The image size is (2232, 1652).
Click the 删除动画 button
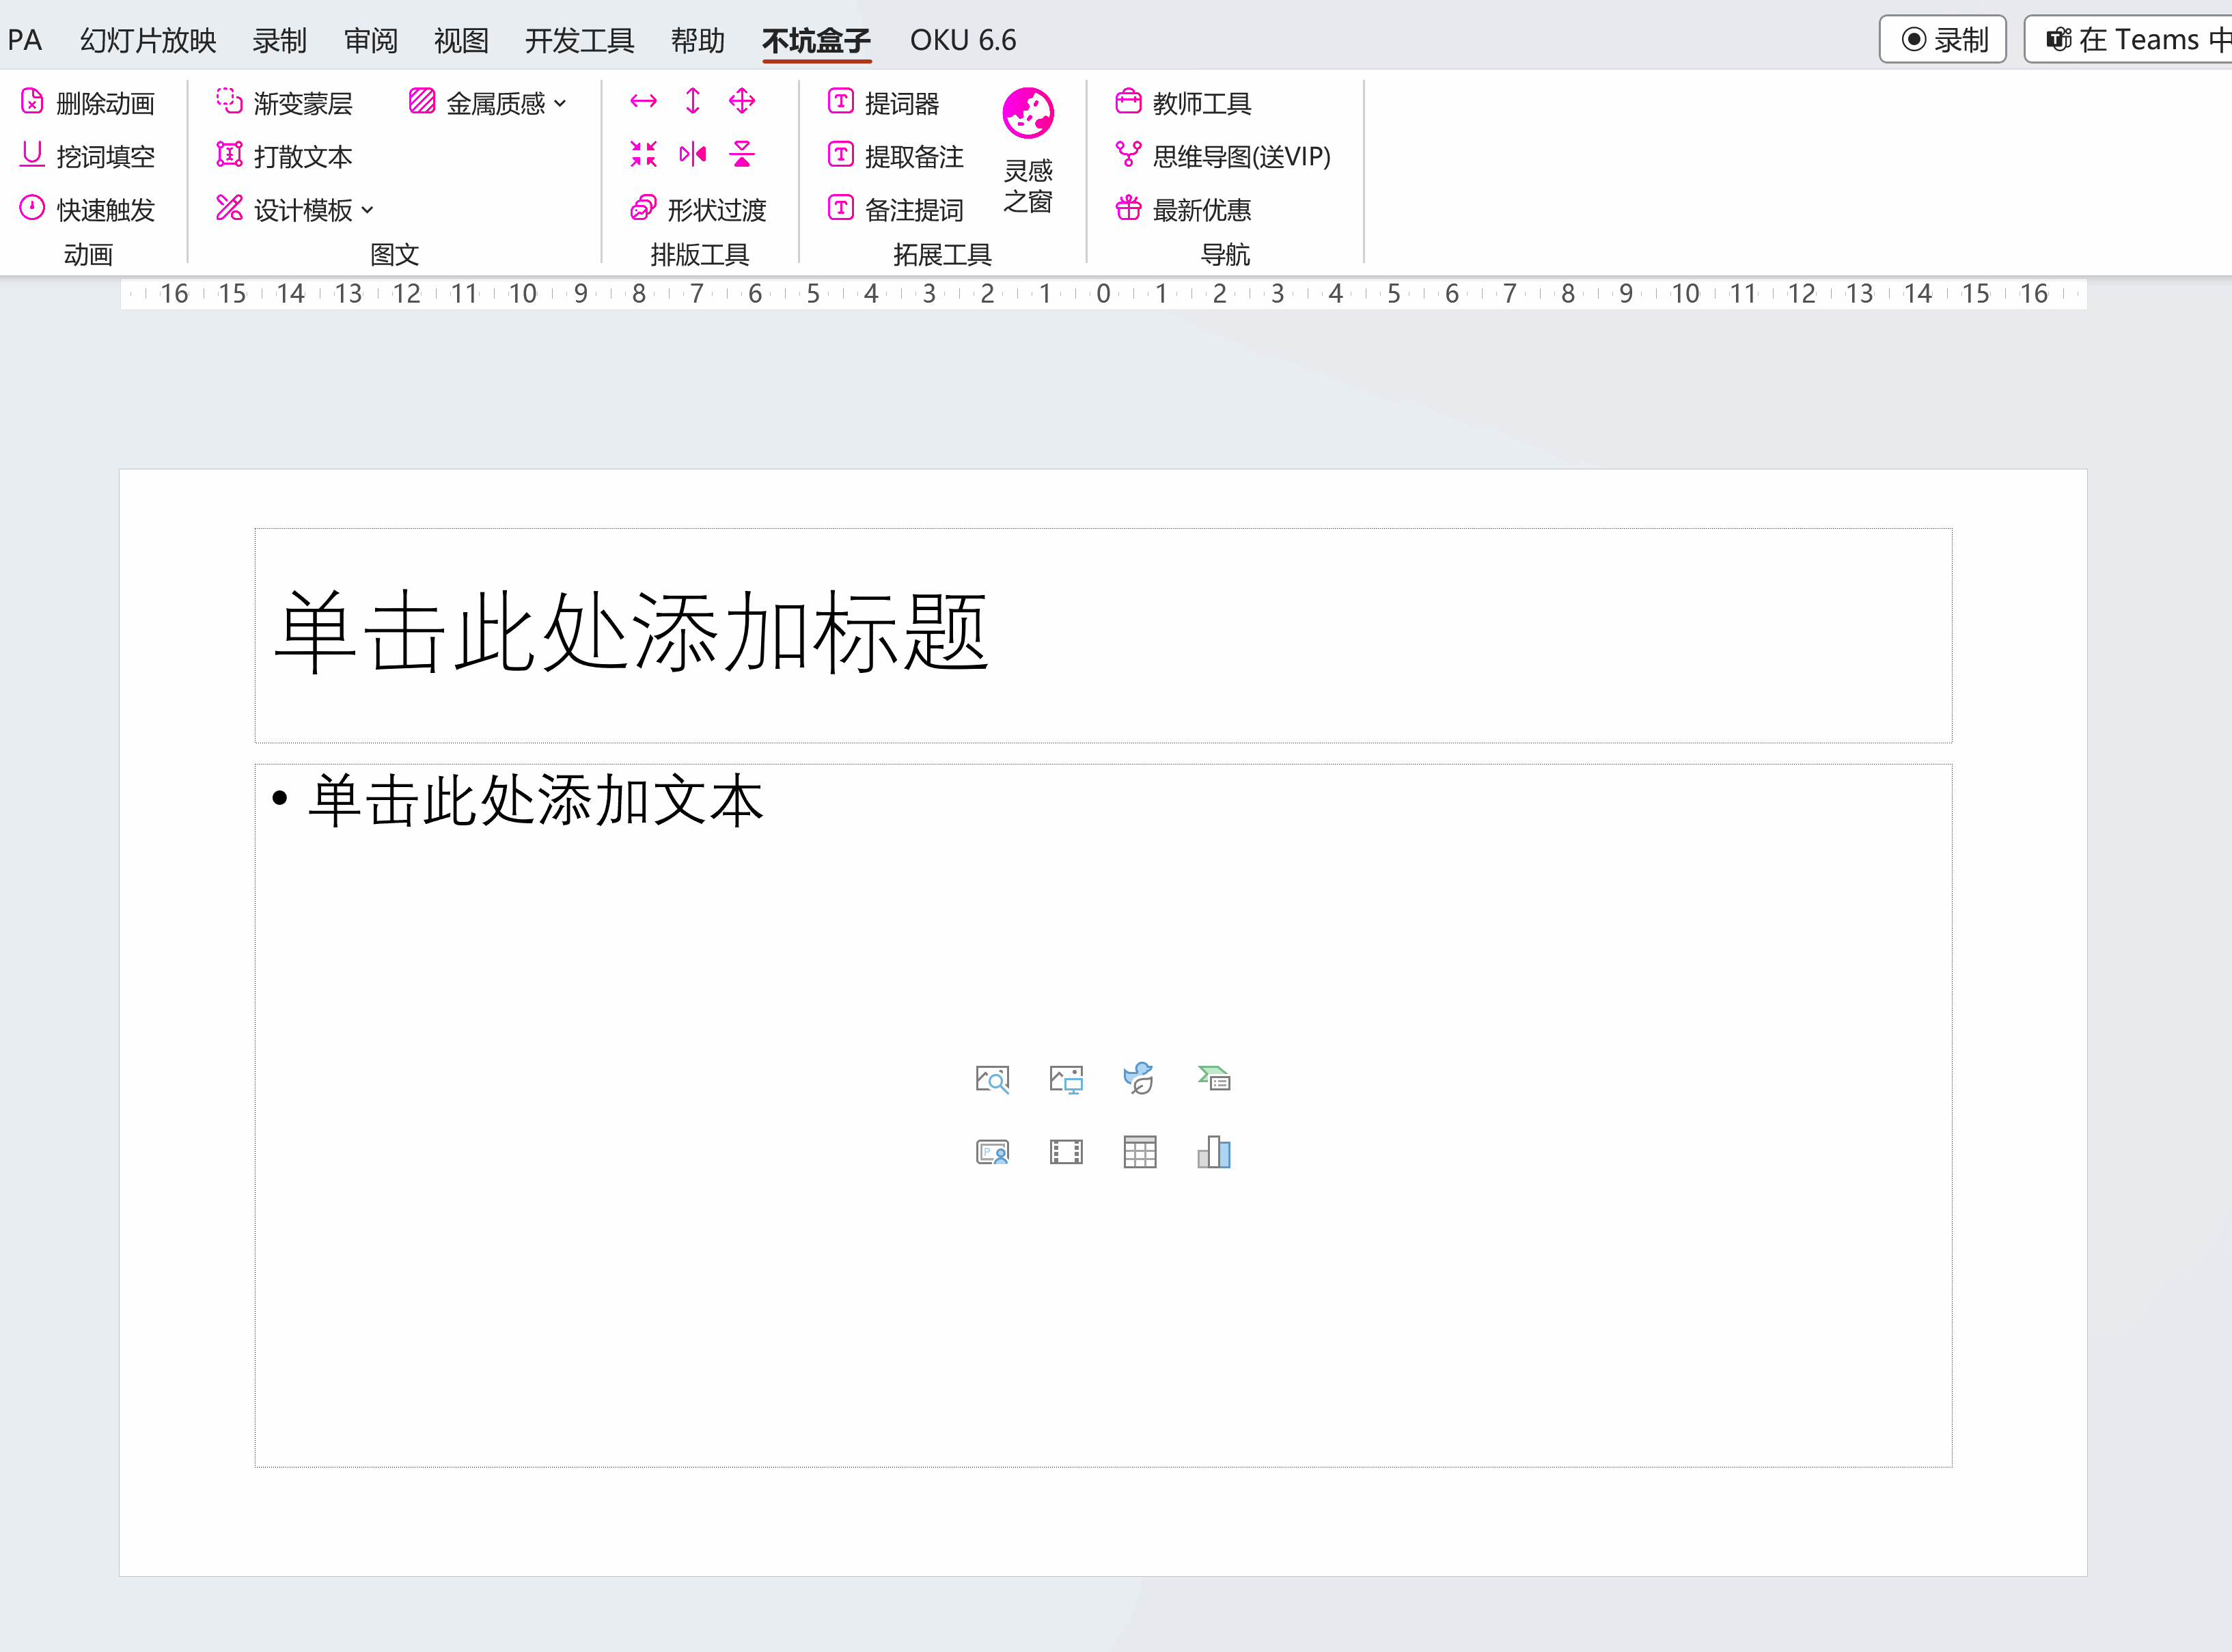pos(88,103)
